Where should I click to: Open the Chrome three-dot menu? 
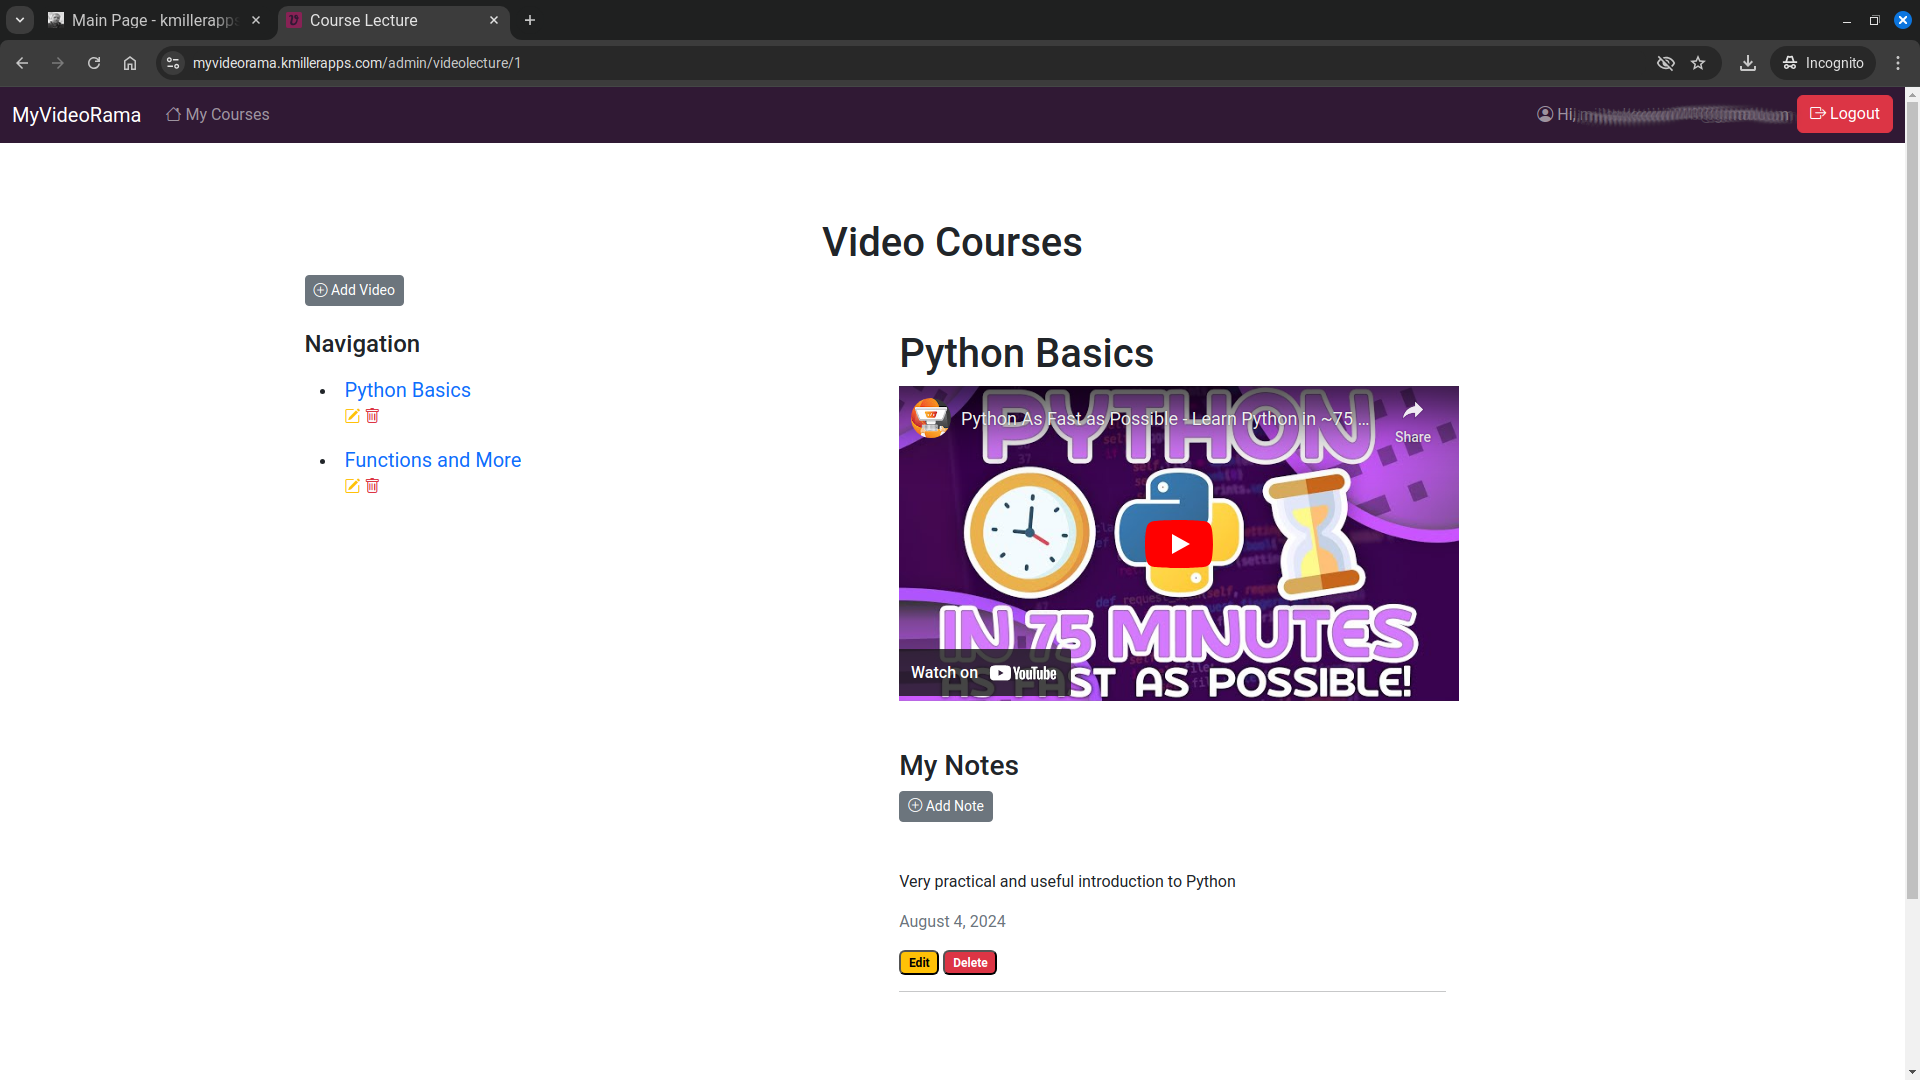[x=1898, y=63]
